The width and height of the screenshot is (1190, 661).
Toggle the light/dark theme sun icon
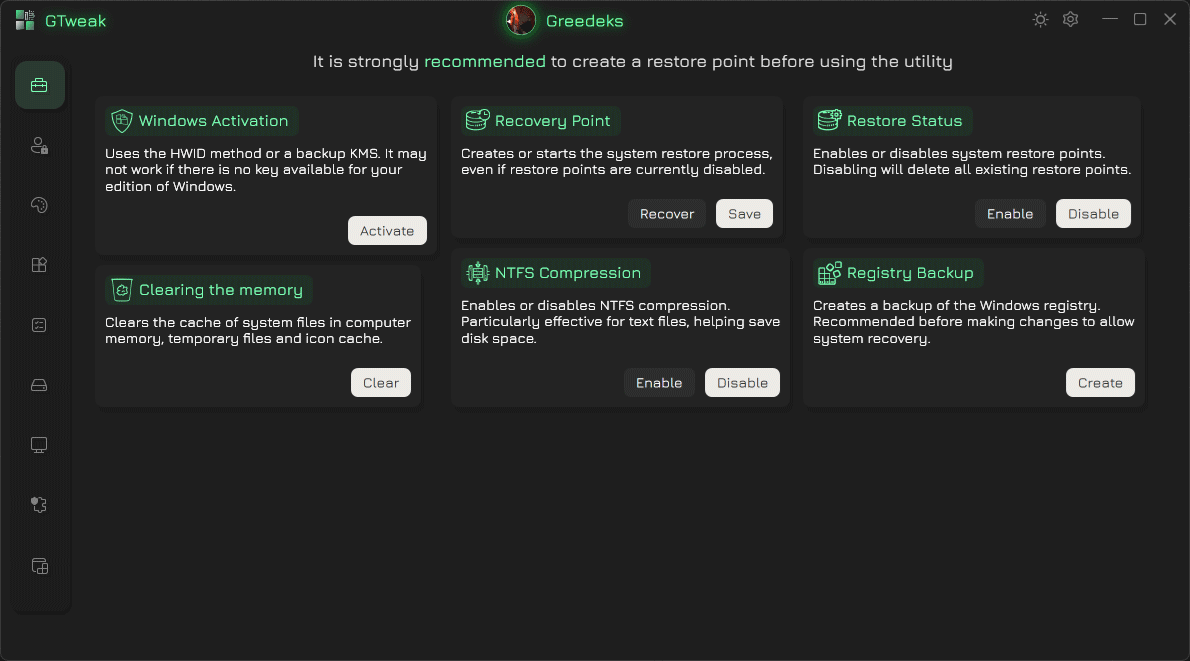click(1040, 20)
